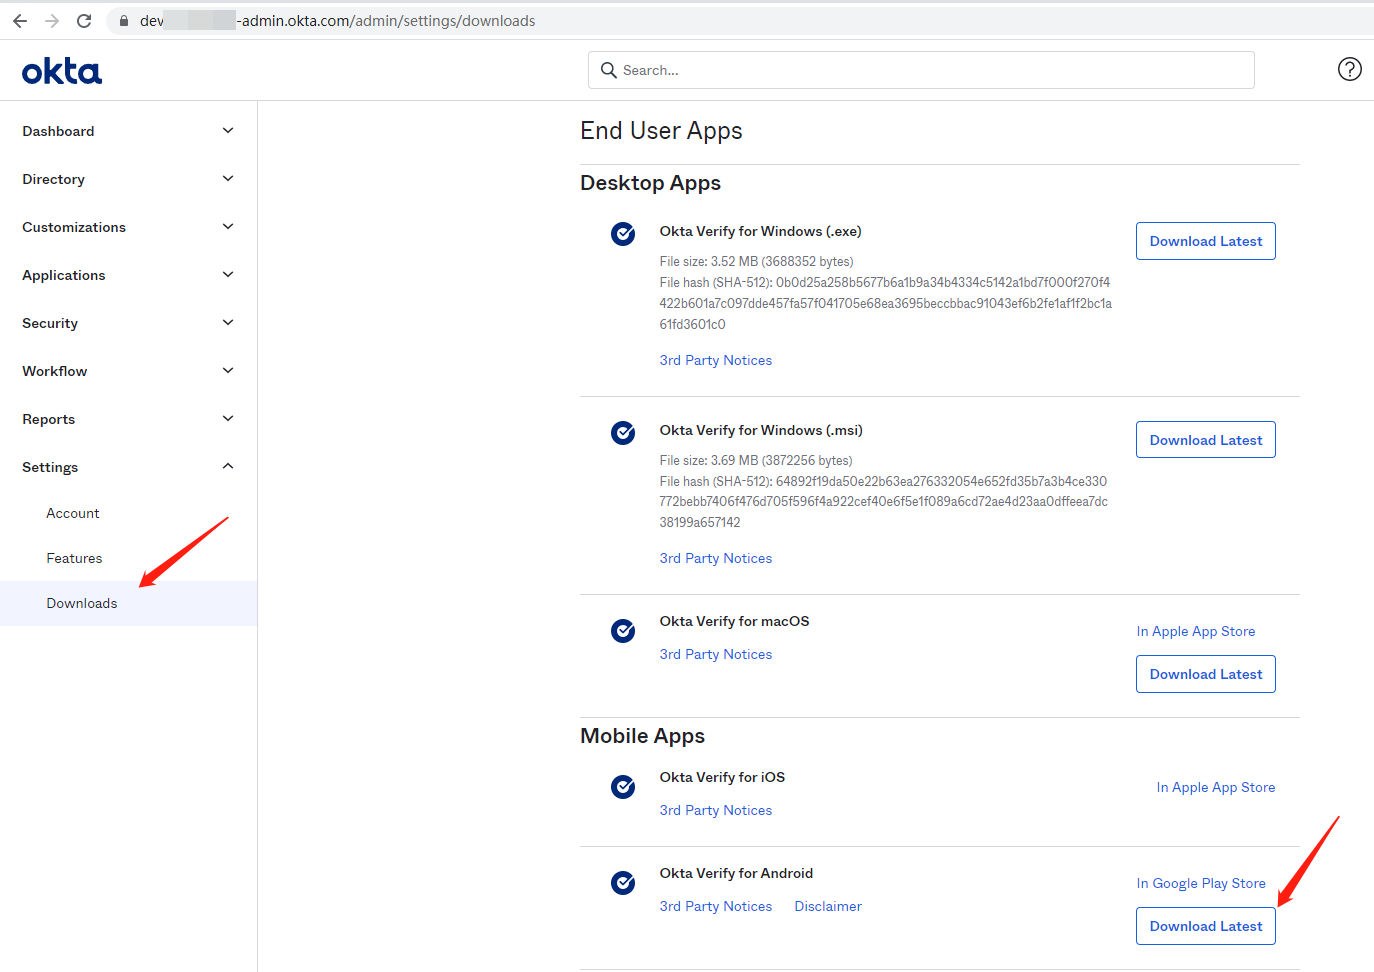Viewport: 1374px width, 972px height.
Task: Click the Okta logo
Action: (x=62, y=71)
